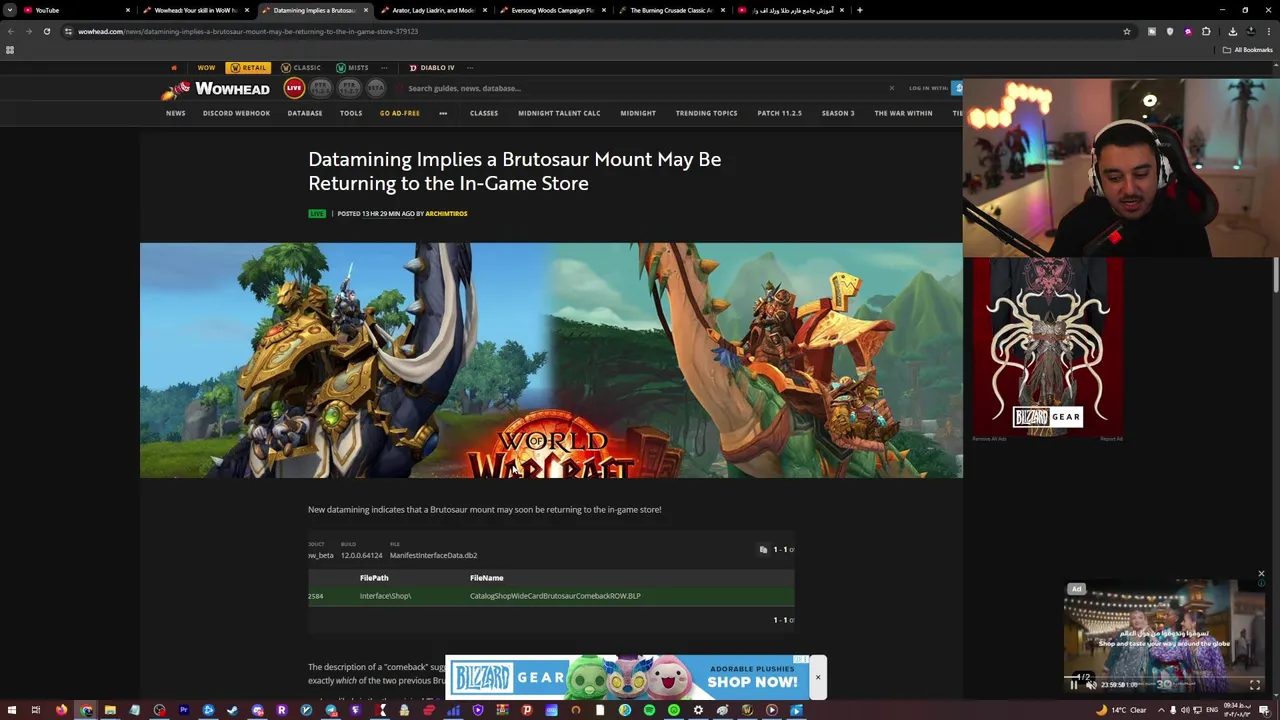Image resolution: width=1280 pixels, height=720 pixels.
Task: Click the green LIVE article tag
Action: pos(317,214)
